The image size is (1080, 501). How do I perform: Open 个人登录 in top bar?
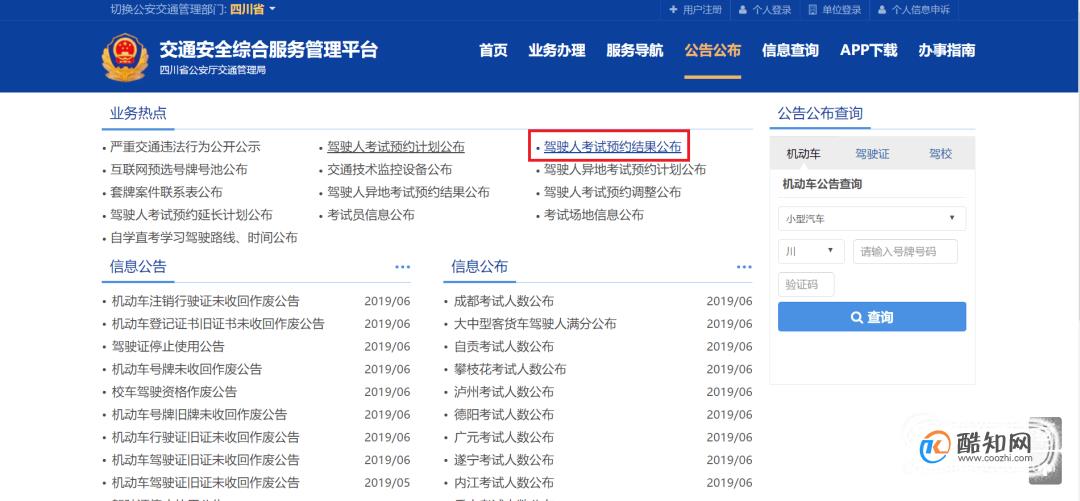click(x=765, y=10)
